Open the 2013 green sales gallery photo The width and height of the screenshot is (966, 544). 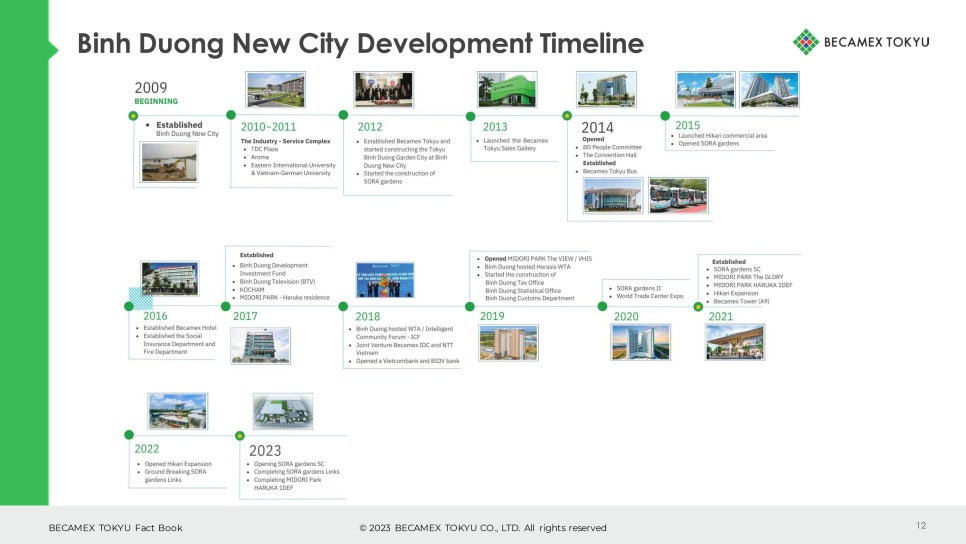(x=508, y=89)
